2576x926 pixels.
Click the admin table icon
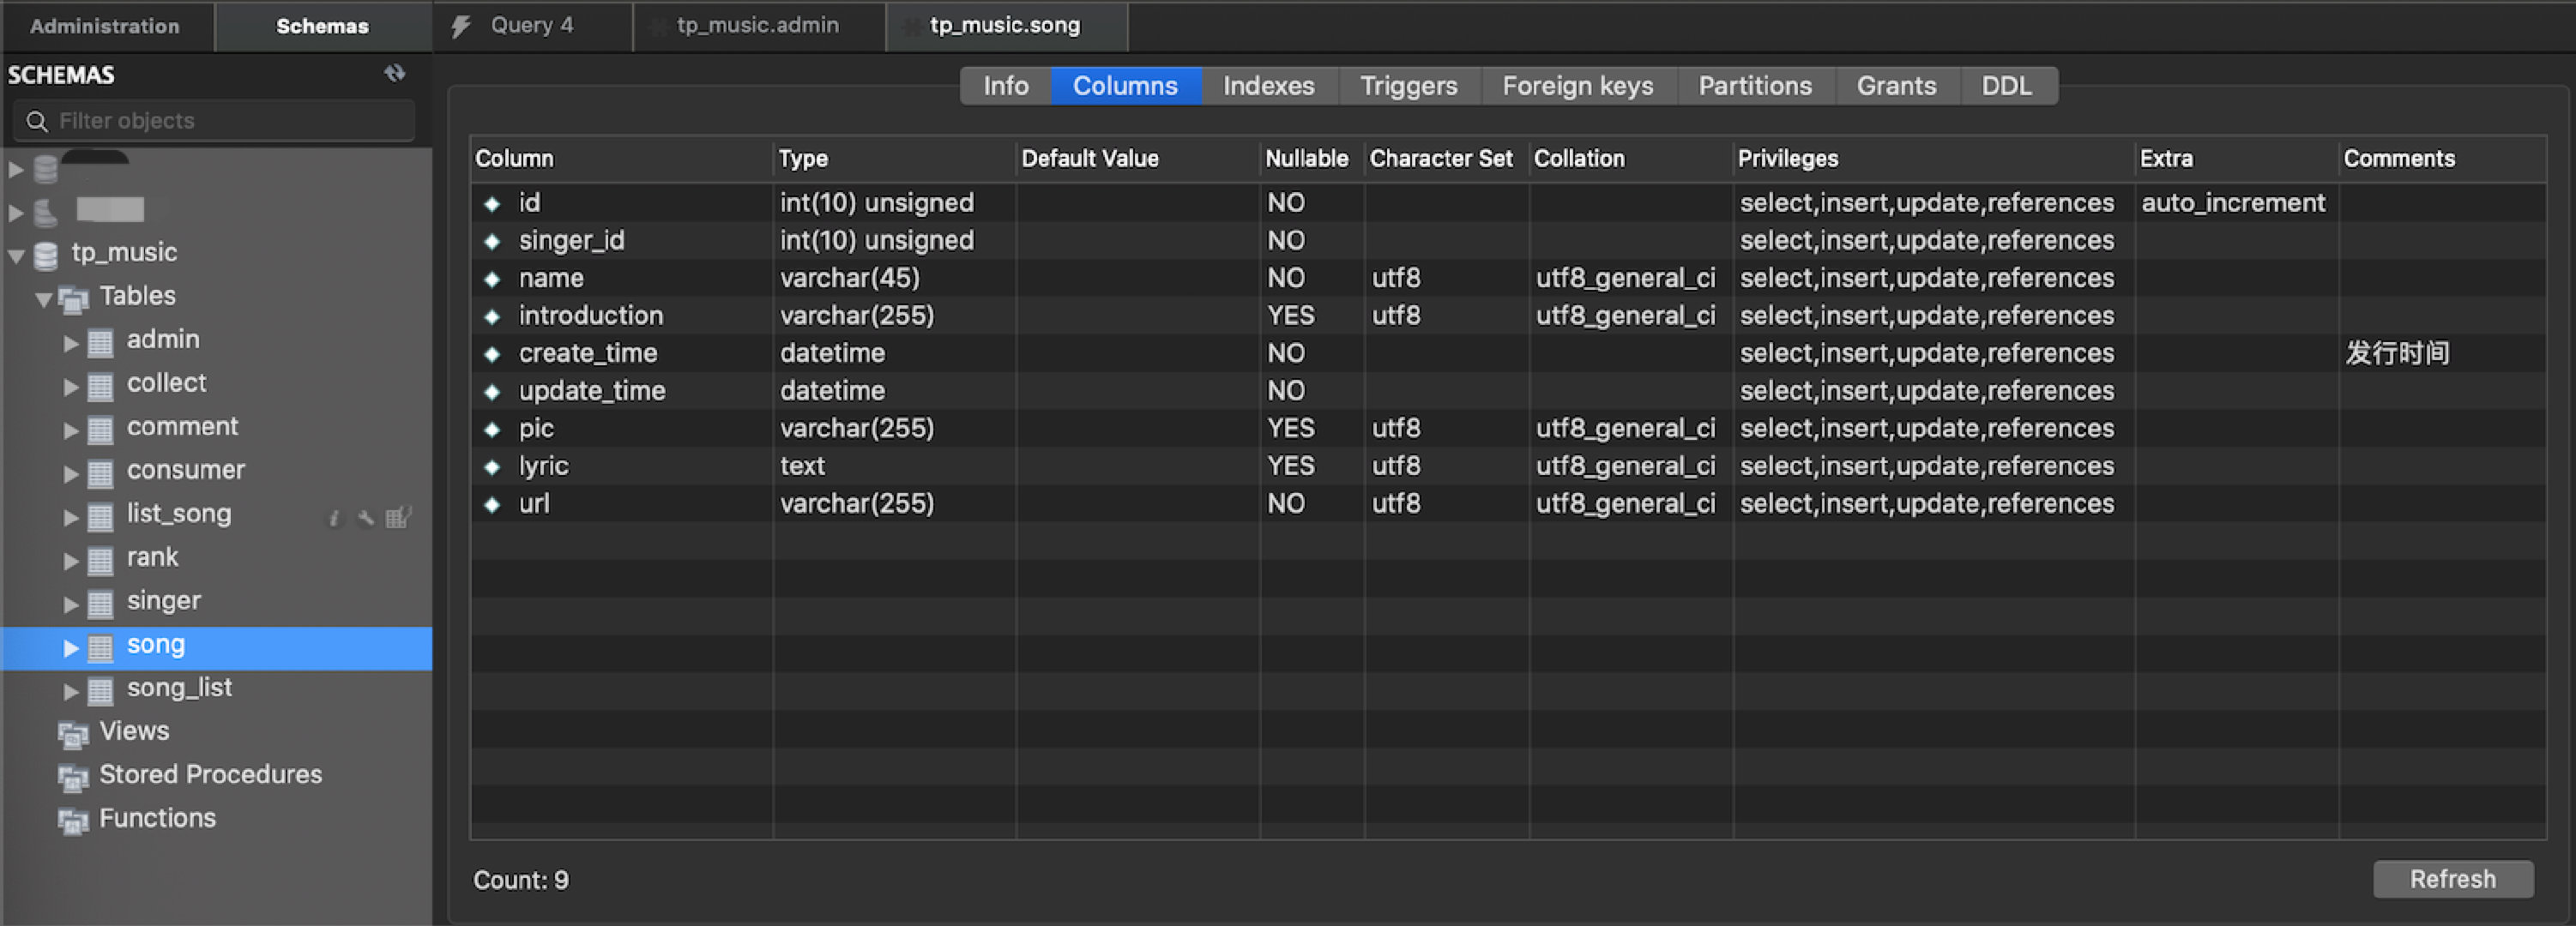point(100,342)
